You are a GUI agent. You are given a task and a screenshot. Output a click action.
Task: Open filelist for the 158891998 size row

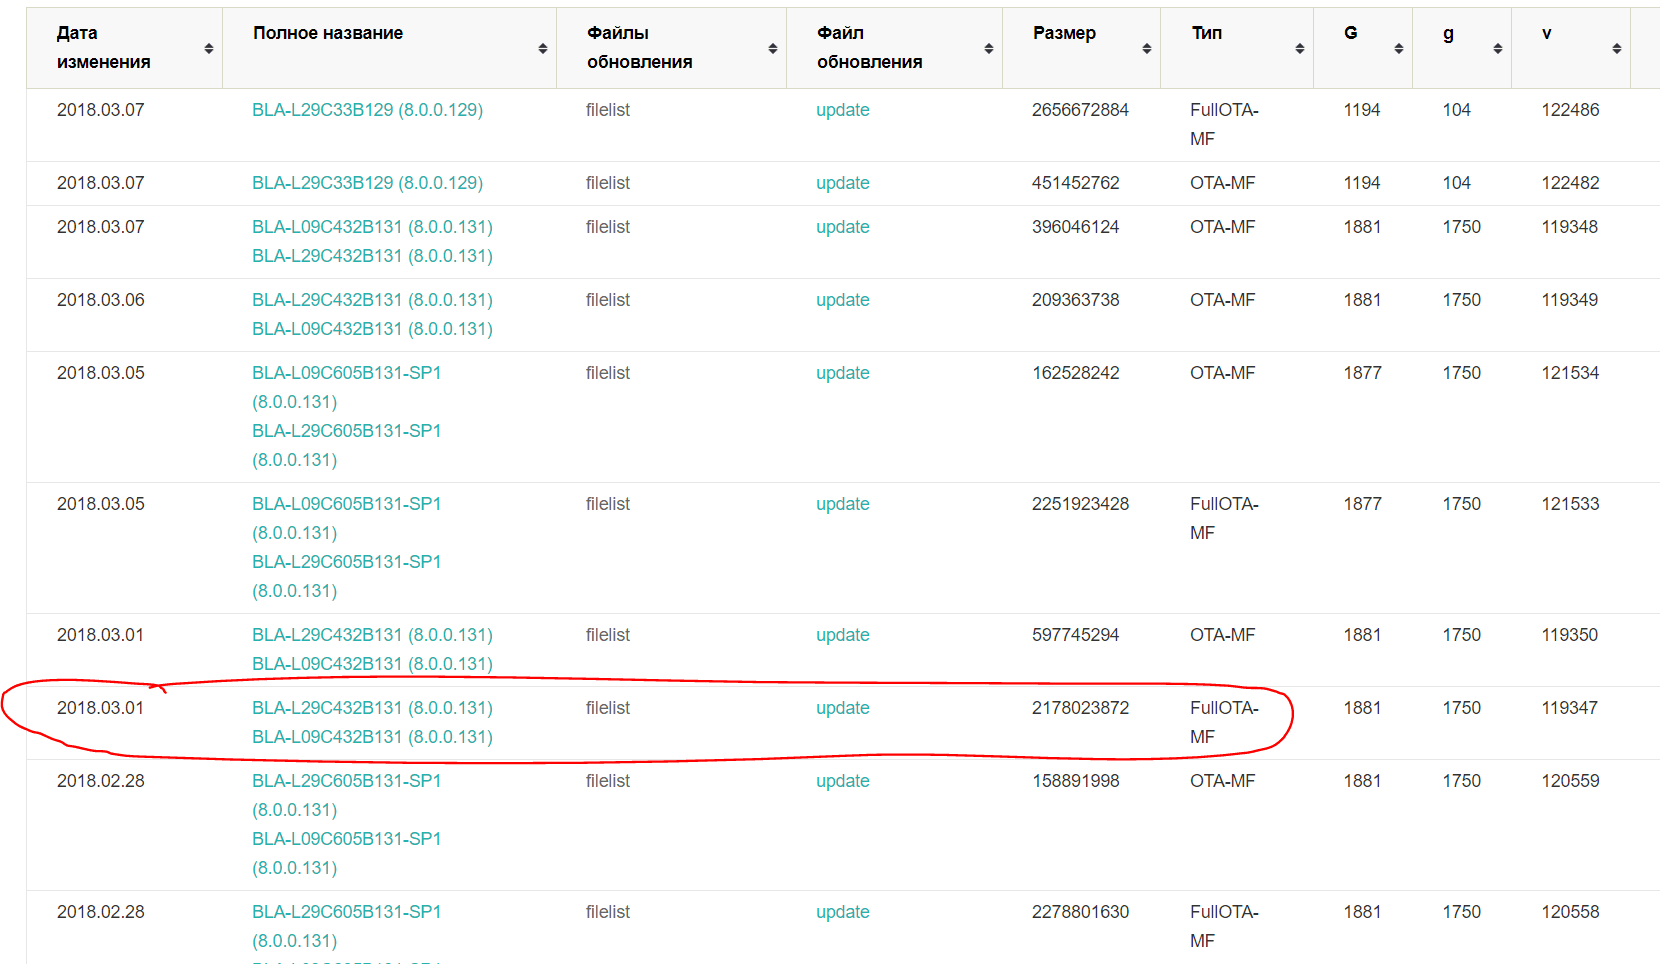point(608,781)
